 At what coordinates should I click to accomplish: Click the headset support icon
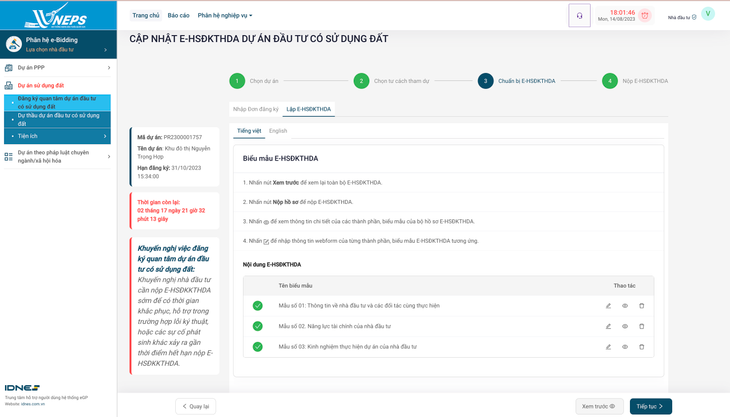[x=579, y=15]
